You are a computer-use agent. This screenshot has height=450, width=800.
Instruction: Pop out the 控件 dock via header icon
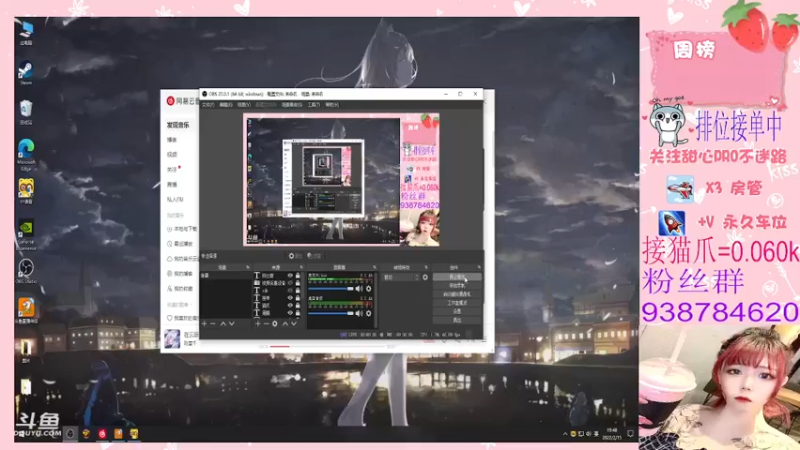[x=479, y=267]
